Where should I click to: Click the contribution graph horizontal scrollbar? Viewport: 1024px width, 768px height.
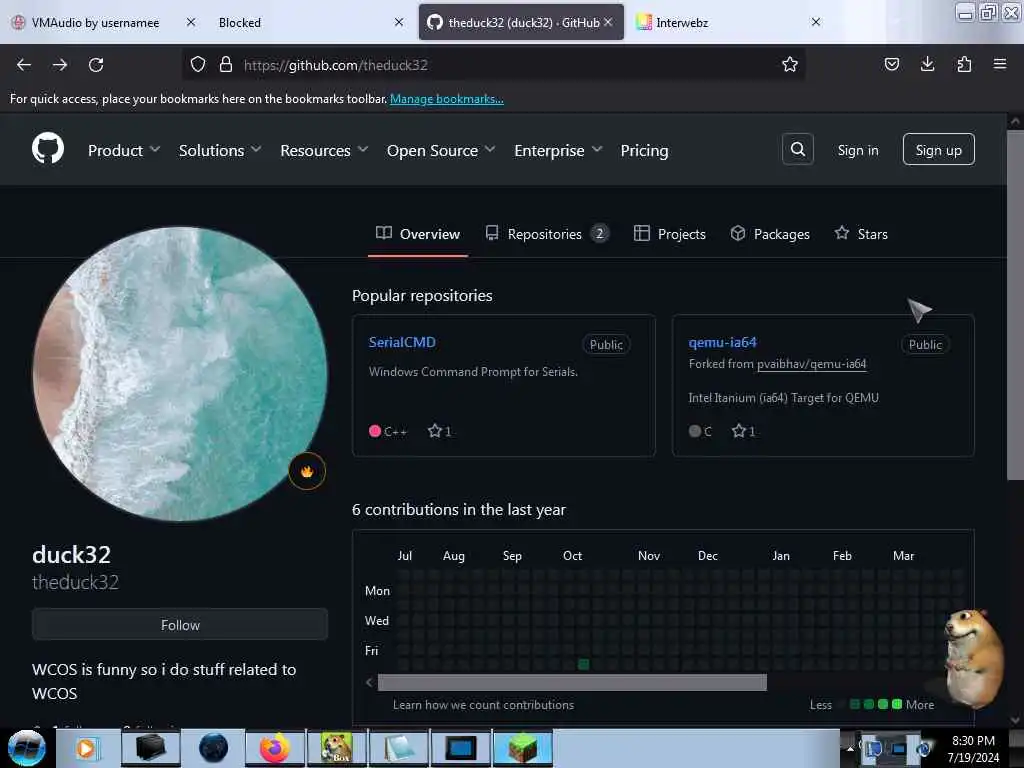[572, 682]
